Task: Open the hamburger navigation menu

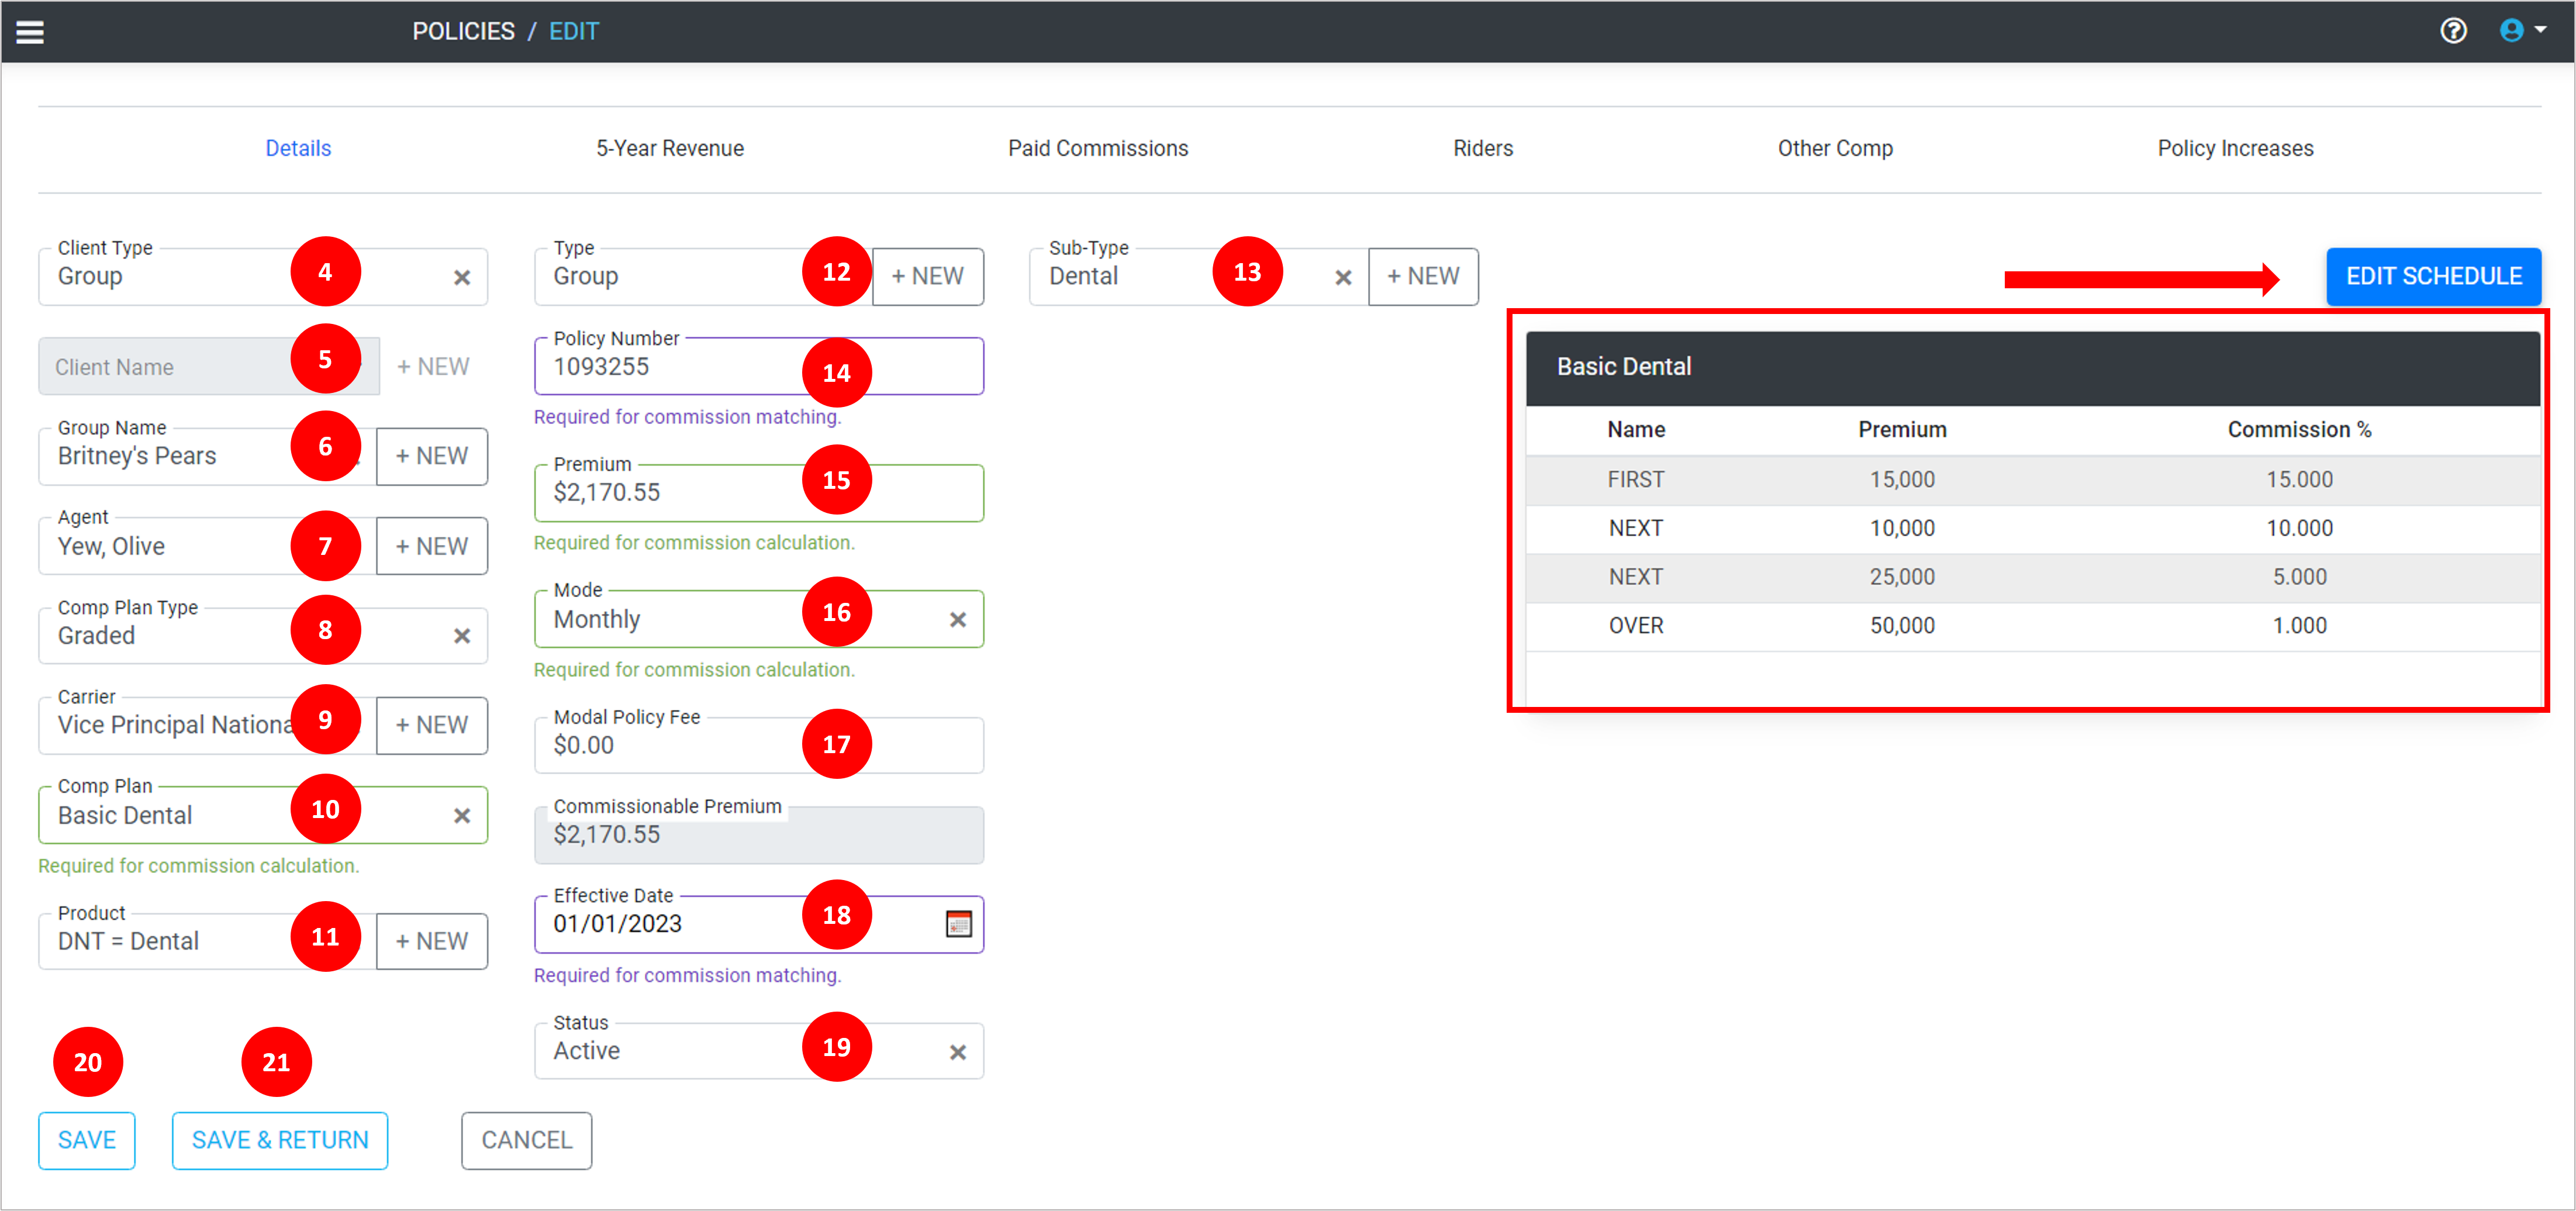Action: click(x=30, y=32)
